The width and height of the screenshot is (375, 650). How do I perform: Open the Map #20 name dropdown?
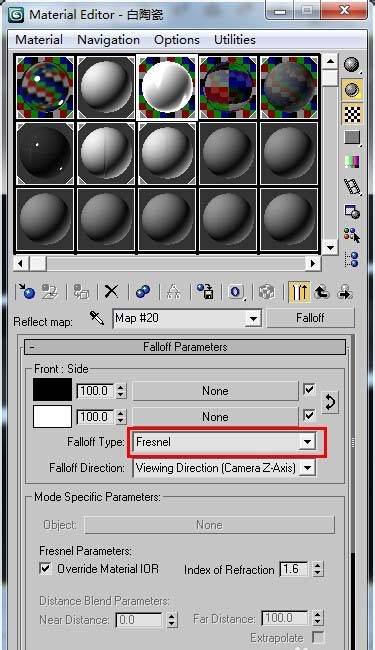click(252, 319)
